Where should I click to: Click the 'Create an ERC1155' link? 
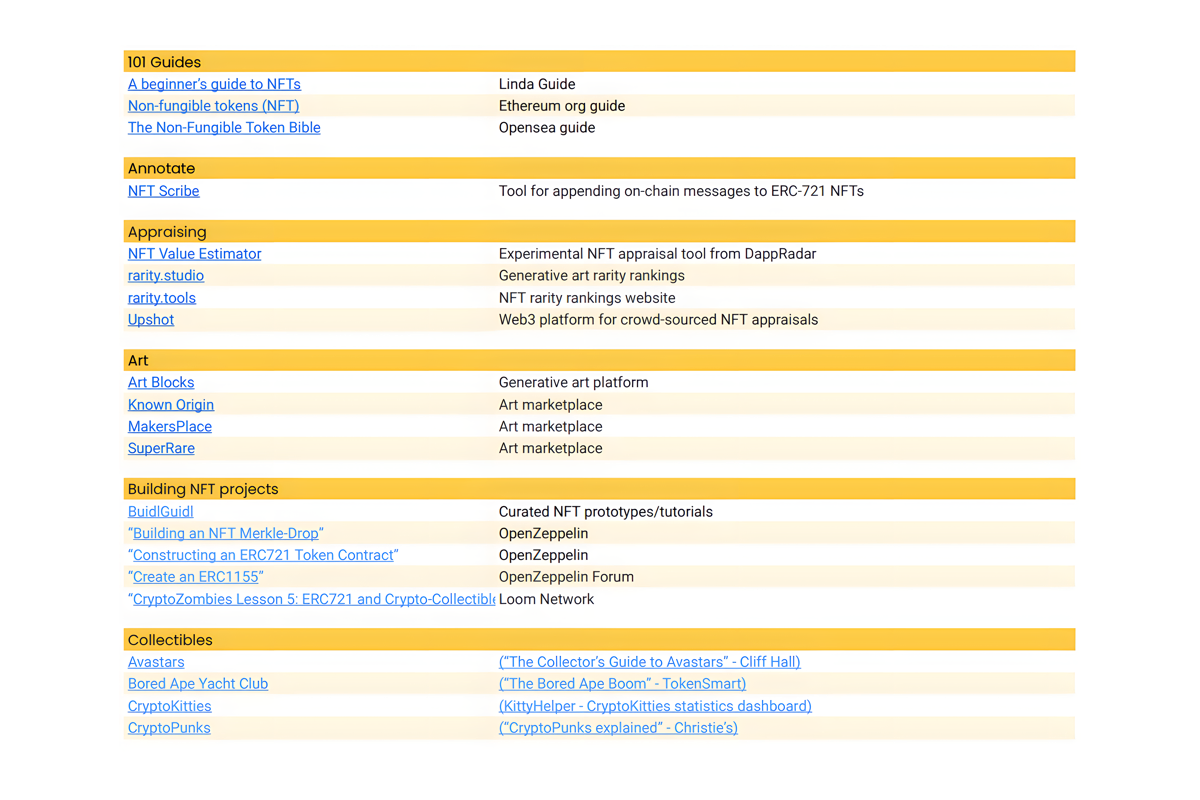tap(197, 577)
